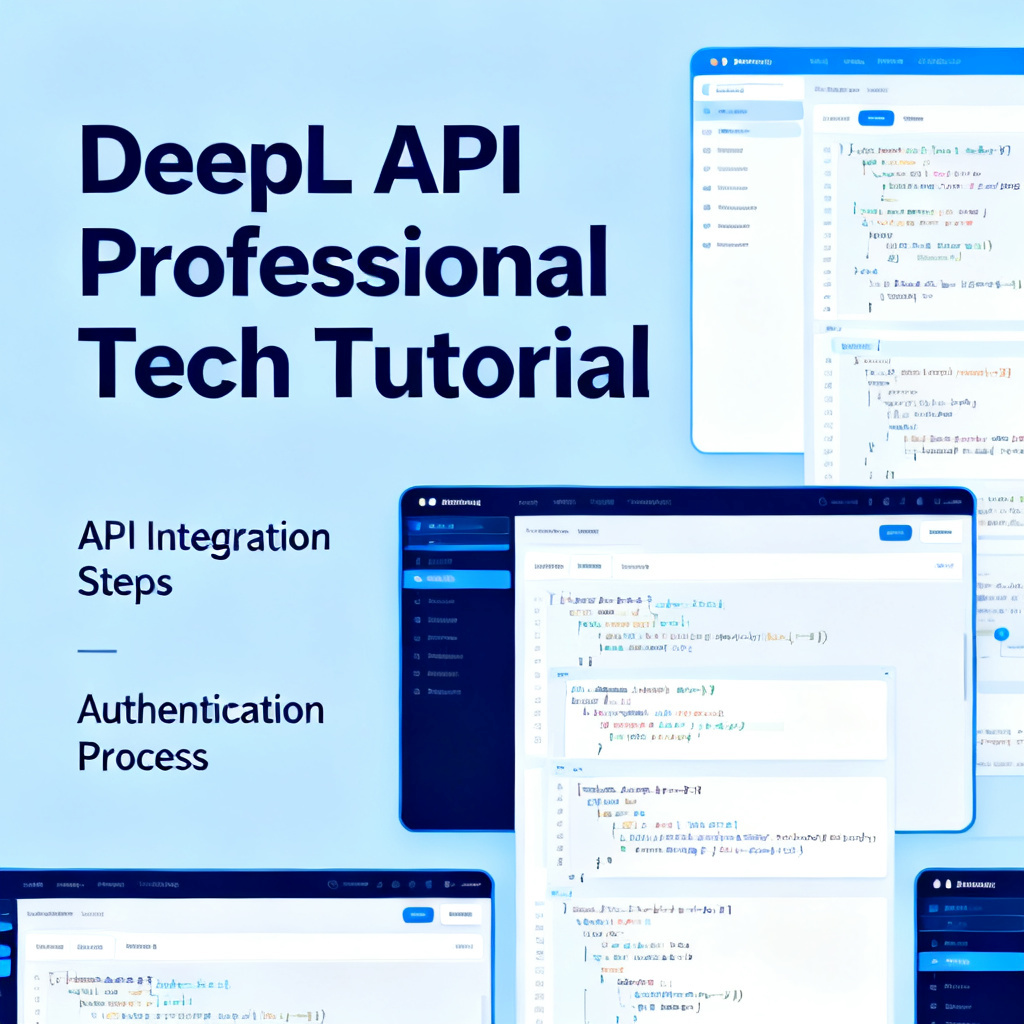Select the topmost sidebar entry in center dark window
Image resolution: width=1024 pixels, height=1024 pixels.
click(x=456, y=526)
